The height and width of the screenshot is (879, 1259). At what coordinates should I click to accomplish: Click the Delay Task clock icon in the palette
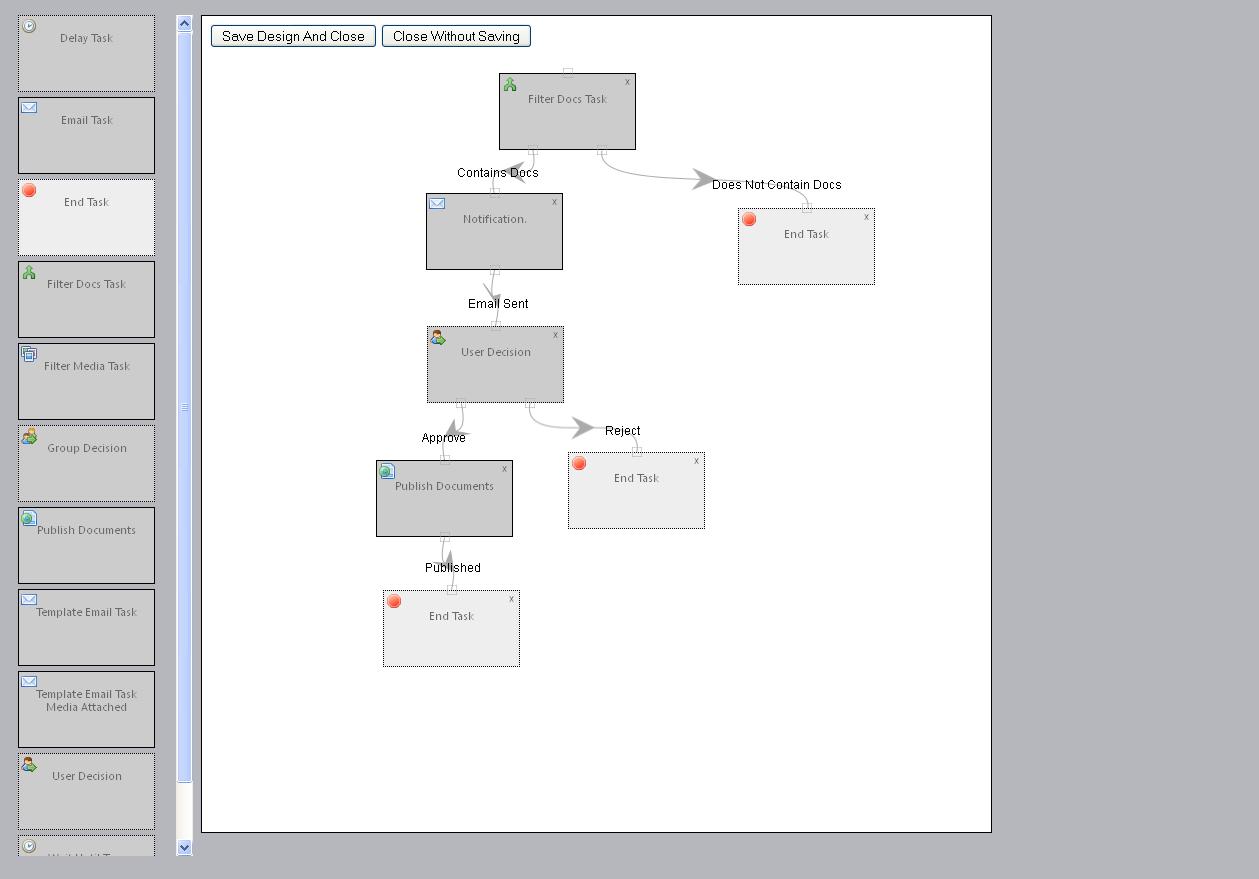point(29,26)
